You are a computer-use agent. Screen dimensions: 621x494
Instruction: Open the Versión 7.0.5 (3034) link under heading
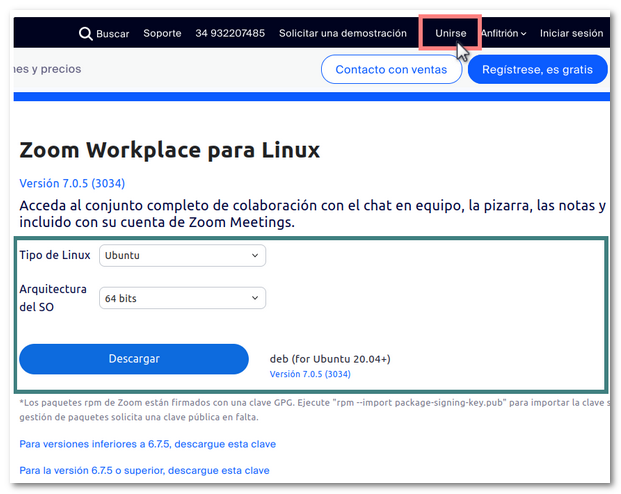pos(72,183)
